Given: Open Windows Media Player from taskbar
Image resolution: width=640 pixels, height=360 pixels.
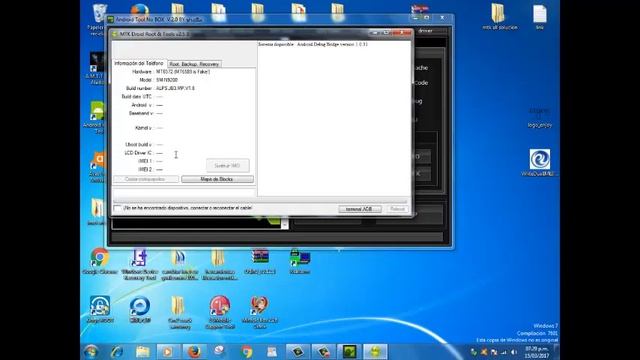Looking at the screenshot, I should coord(167,351).
